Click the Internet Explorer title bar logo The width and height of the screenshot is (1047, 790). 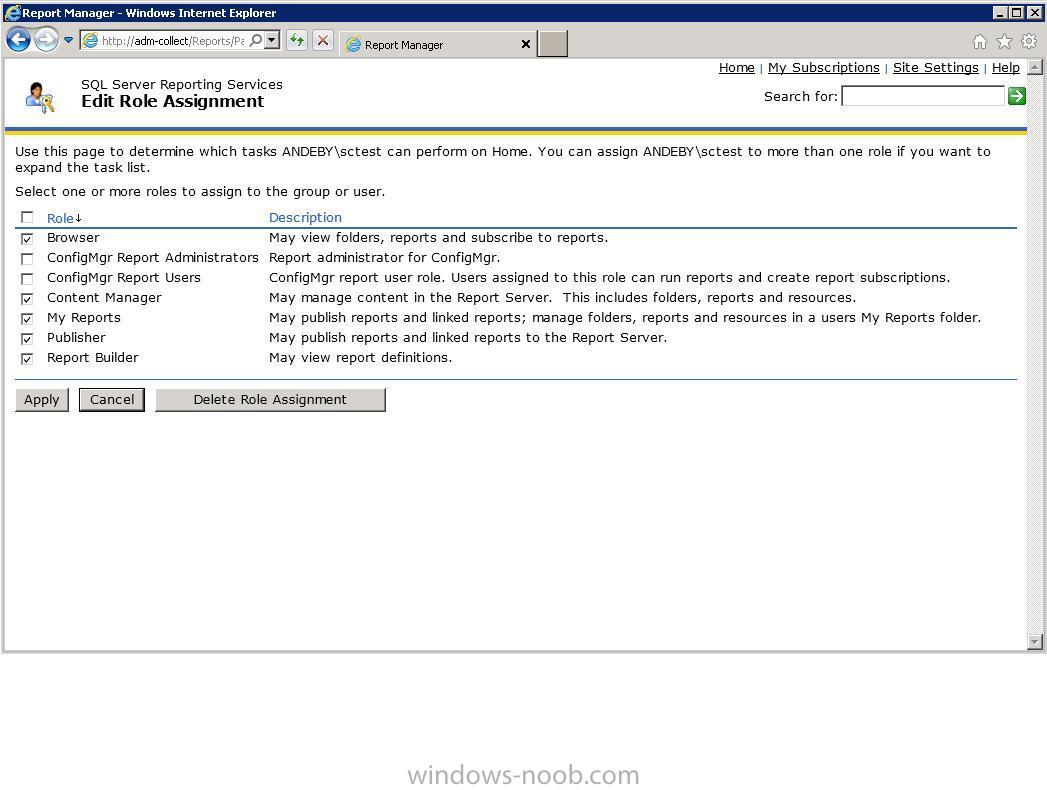click(12, 12)
